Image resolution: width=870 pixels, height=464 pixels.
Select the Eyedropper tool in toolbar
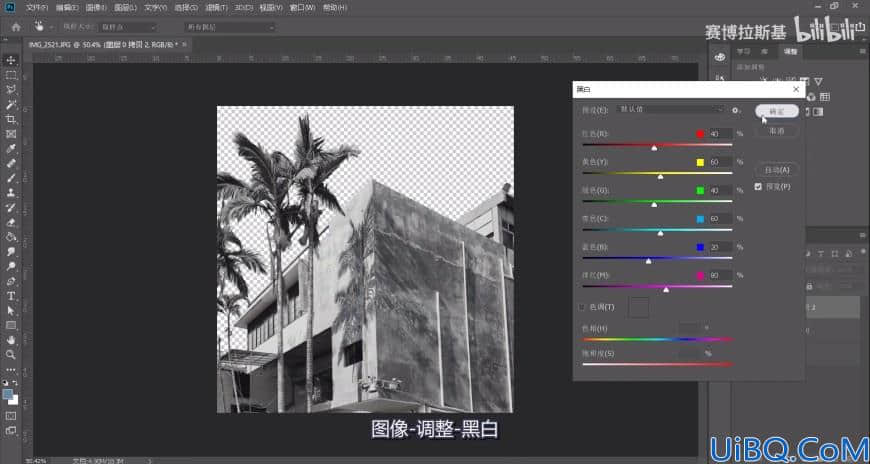click(11, 149)
